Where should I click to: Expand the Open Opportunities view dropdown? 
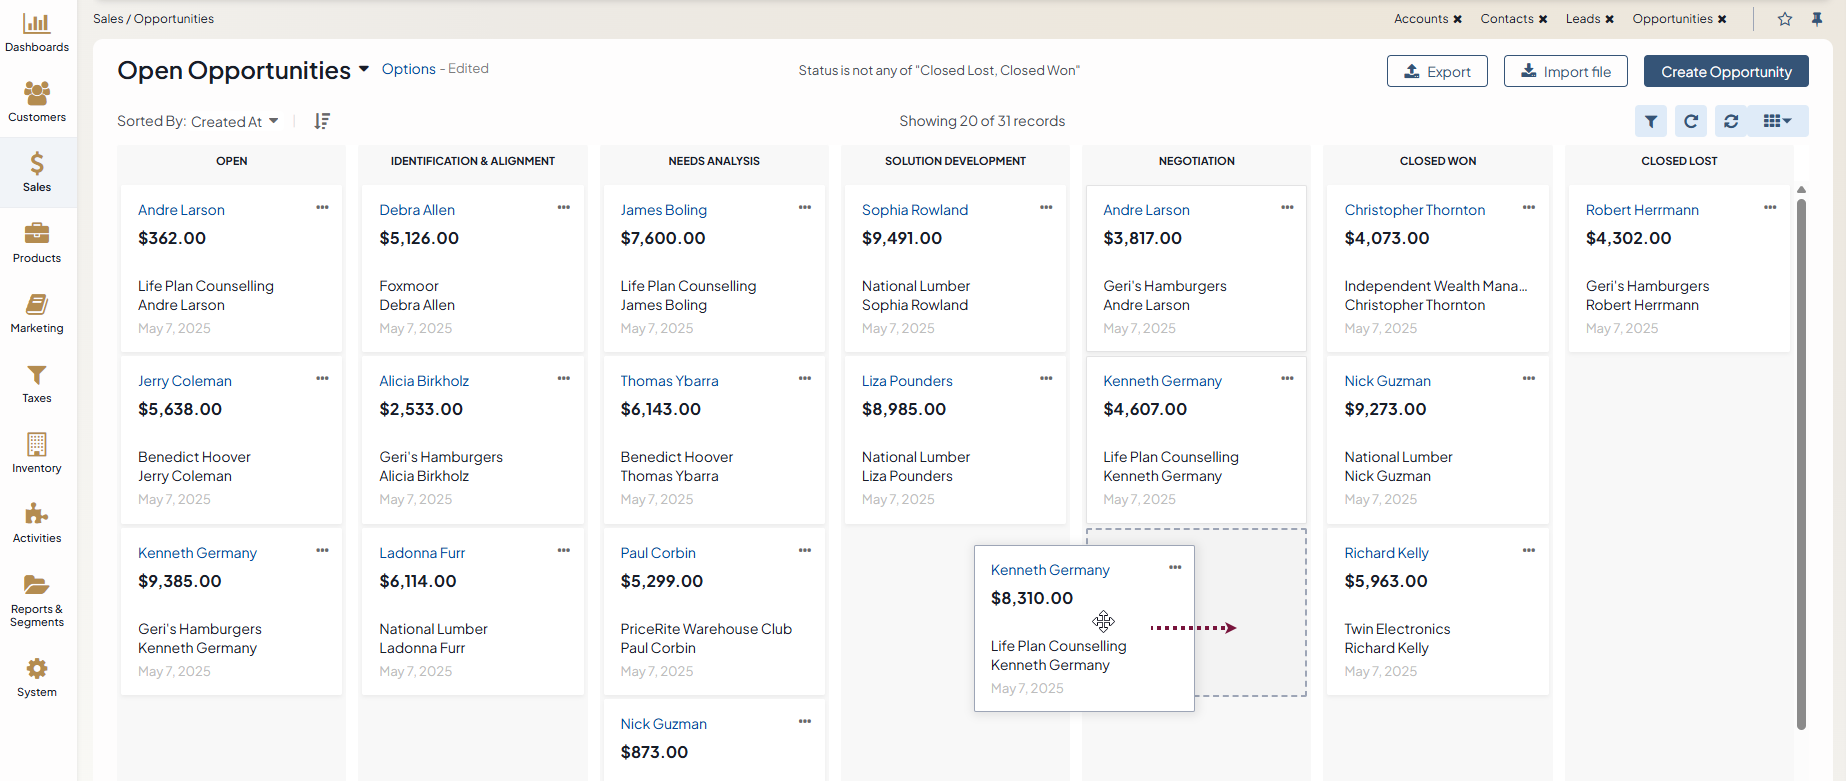coord(364,69)
